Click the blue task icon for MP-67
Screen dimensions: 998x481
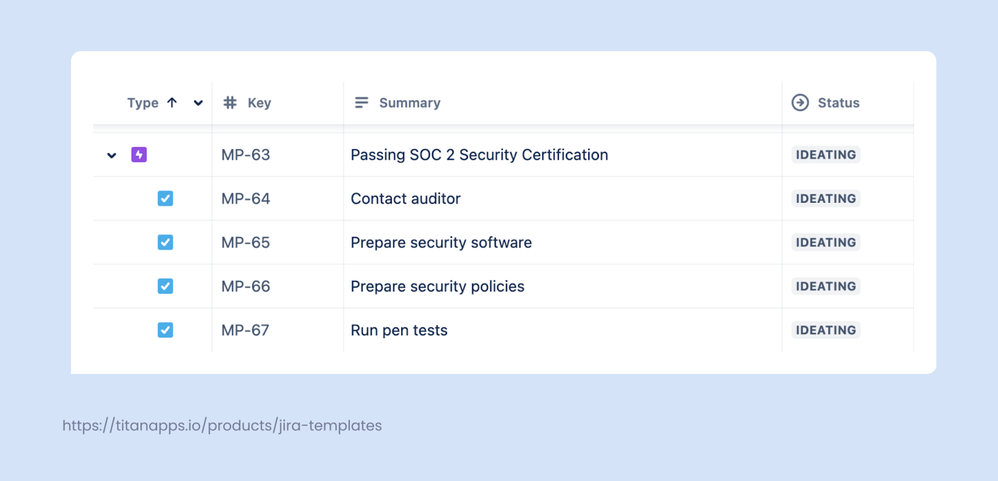pos(165,330)
